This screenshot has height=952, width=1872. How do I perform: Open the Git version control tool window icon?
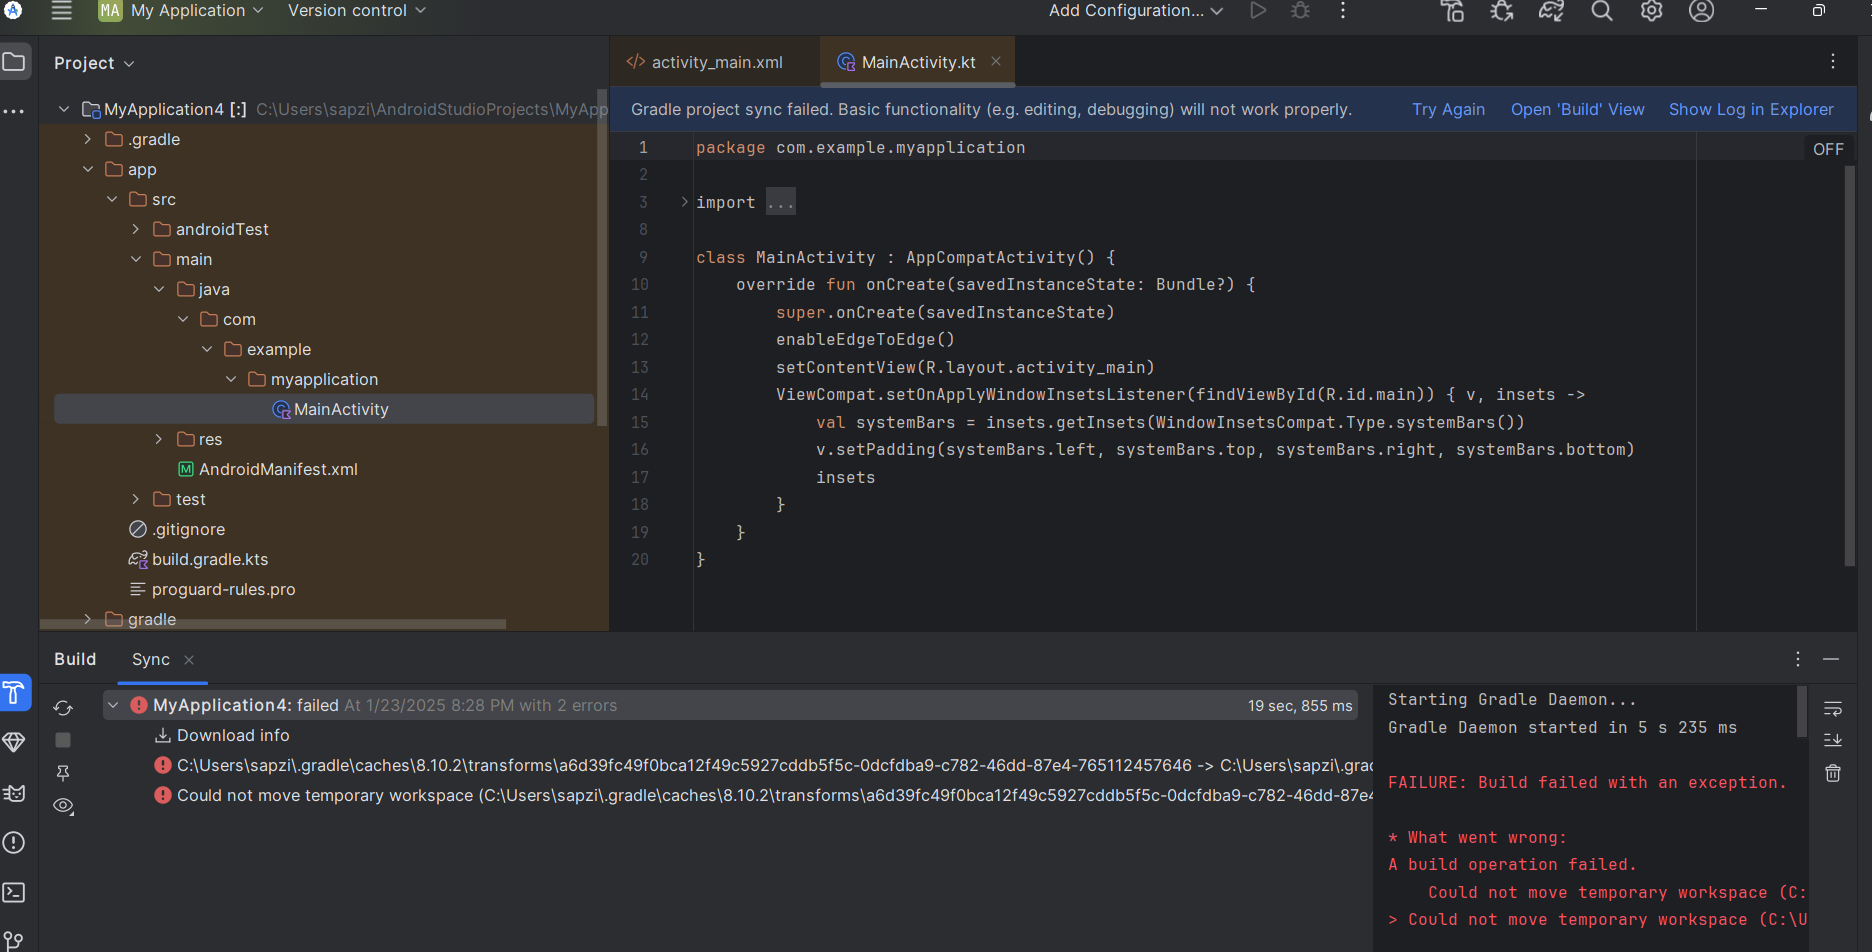14,940
